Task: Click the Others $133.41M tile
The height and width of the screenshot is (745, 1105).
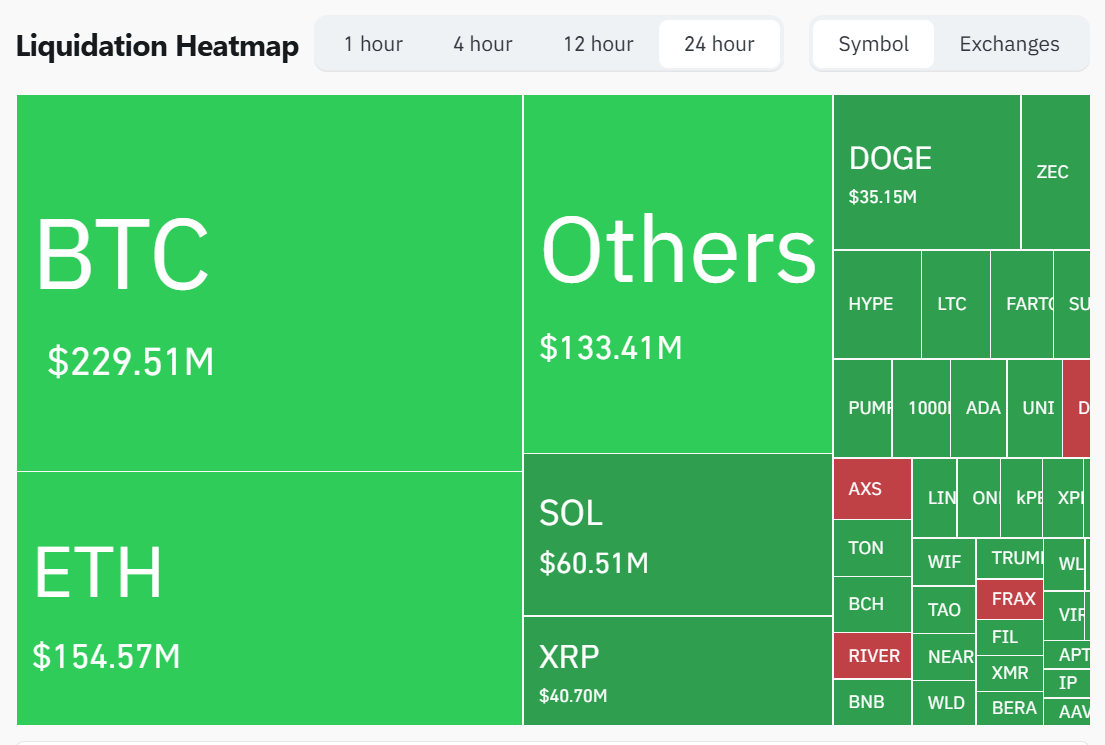Action: (x=677, y=274)
